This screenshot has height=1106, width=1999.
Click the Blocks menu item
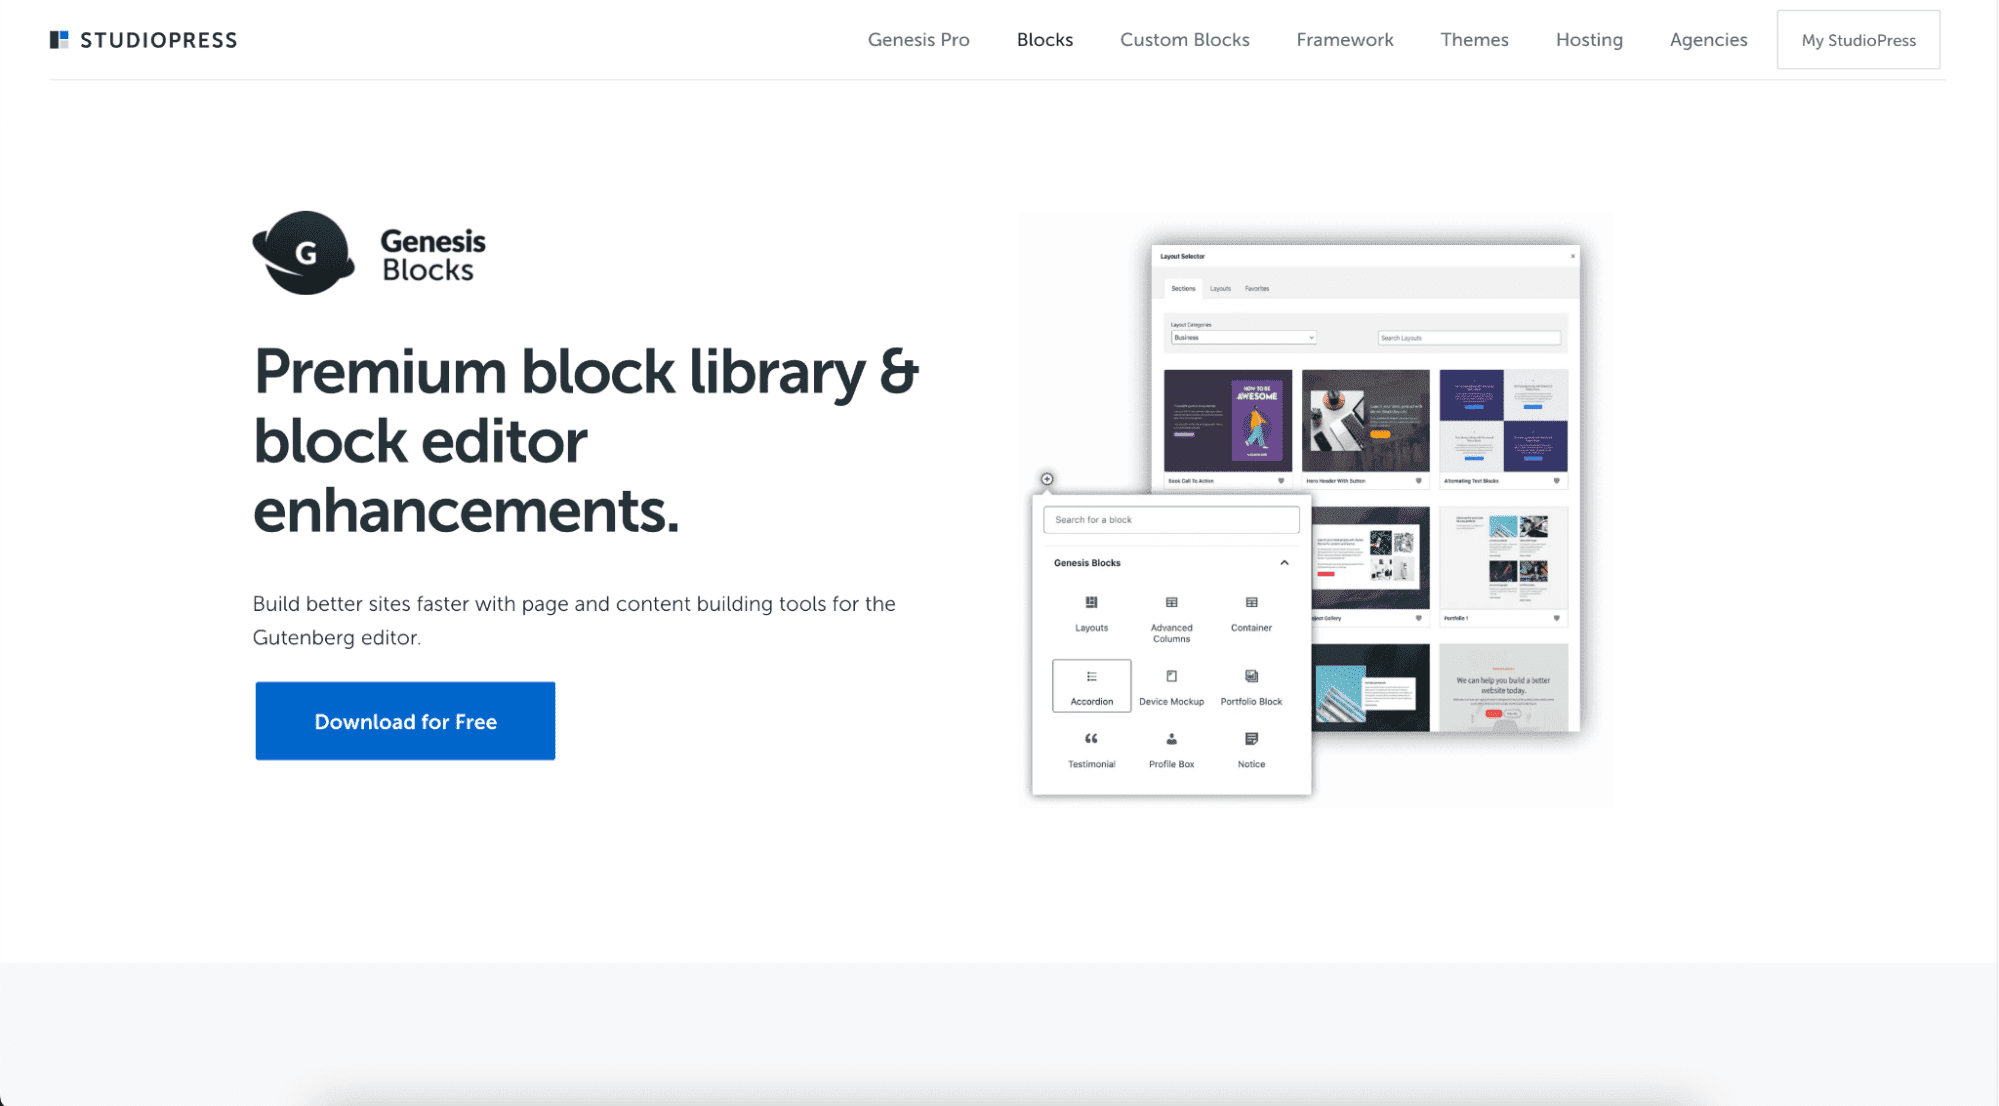1044,40
